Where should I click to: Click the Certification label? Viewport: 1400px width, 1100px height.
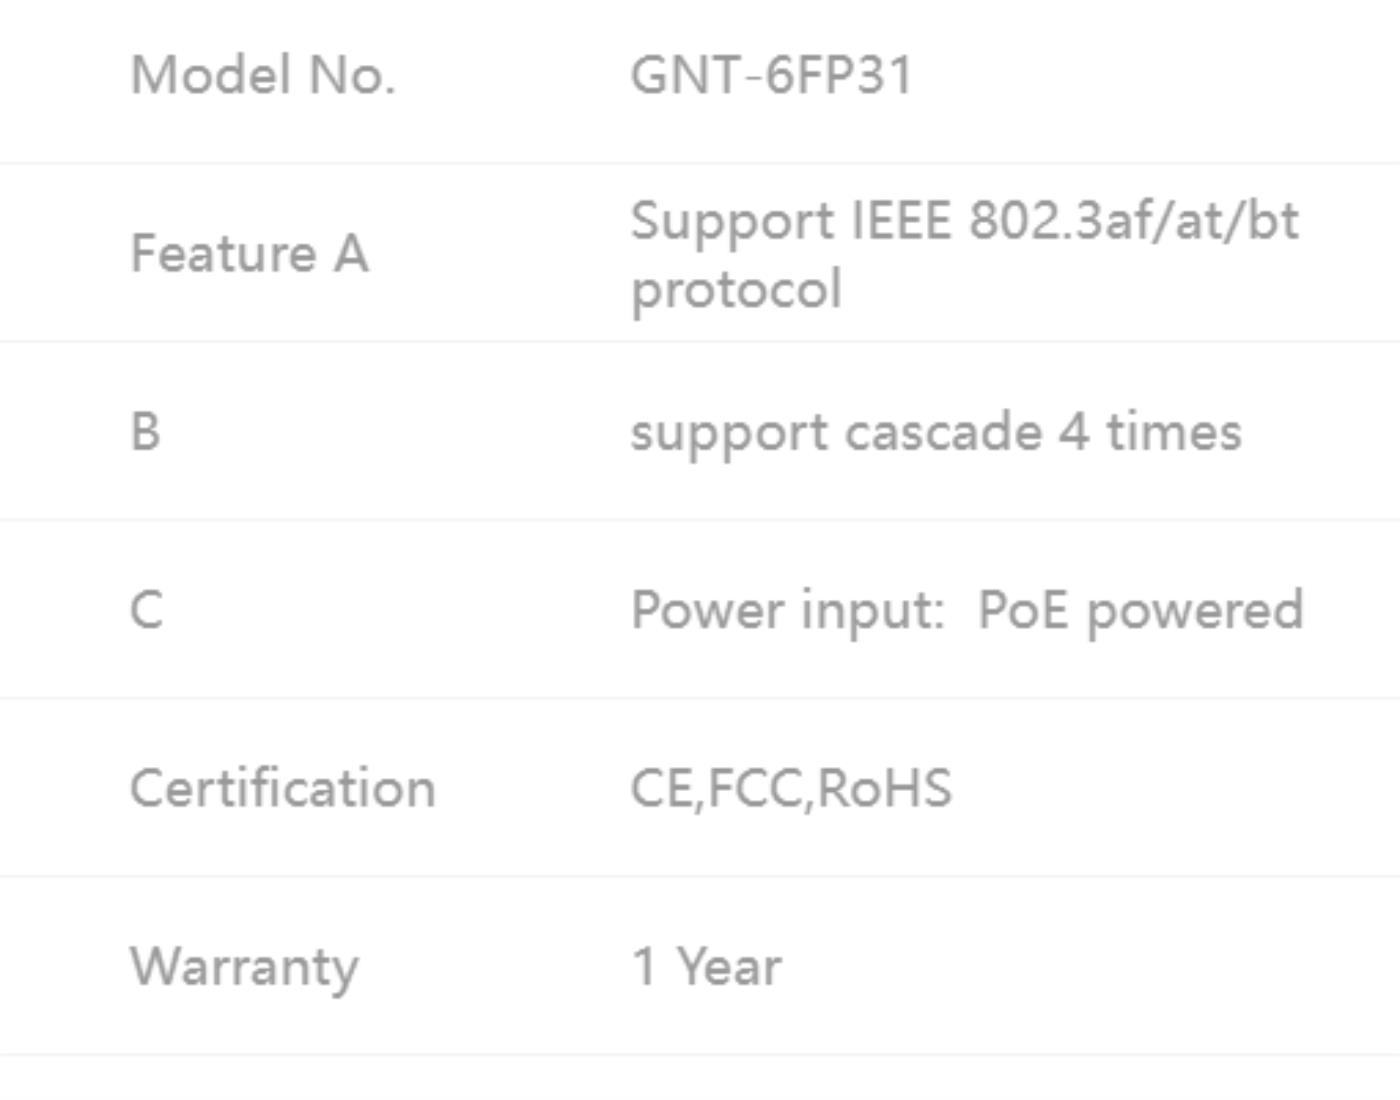coord(283,788)
